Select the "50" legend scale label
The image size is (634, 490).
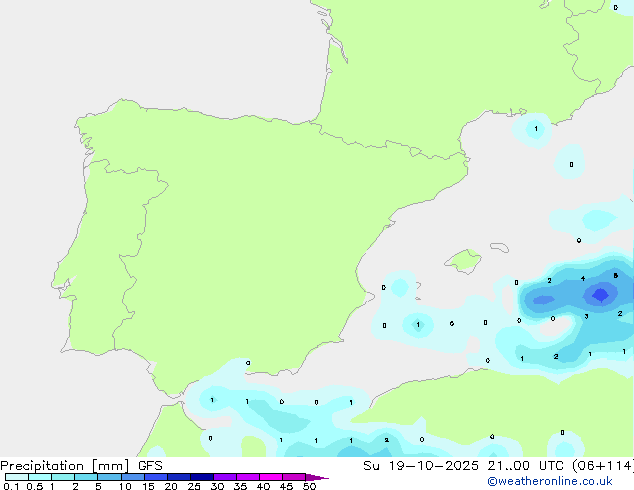[x=309, y=486]
